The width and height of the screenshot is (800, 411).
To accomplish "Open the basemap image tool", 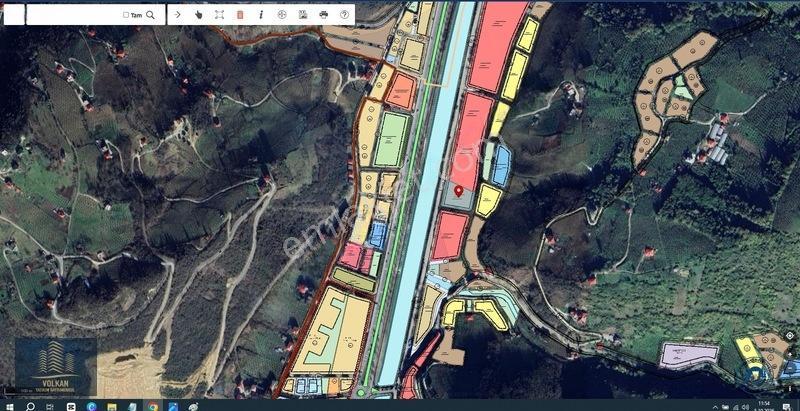I will pyautogui.click(x=303, y=14).
